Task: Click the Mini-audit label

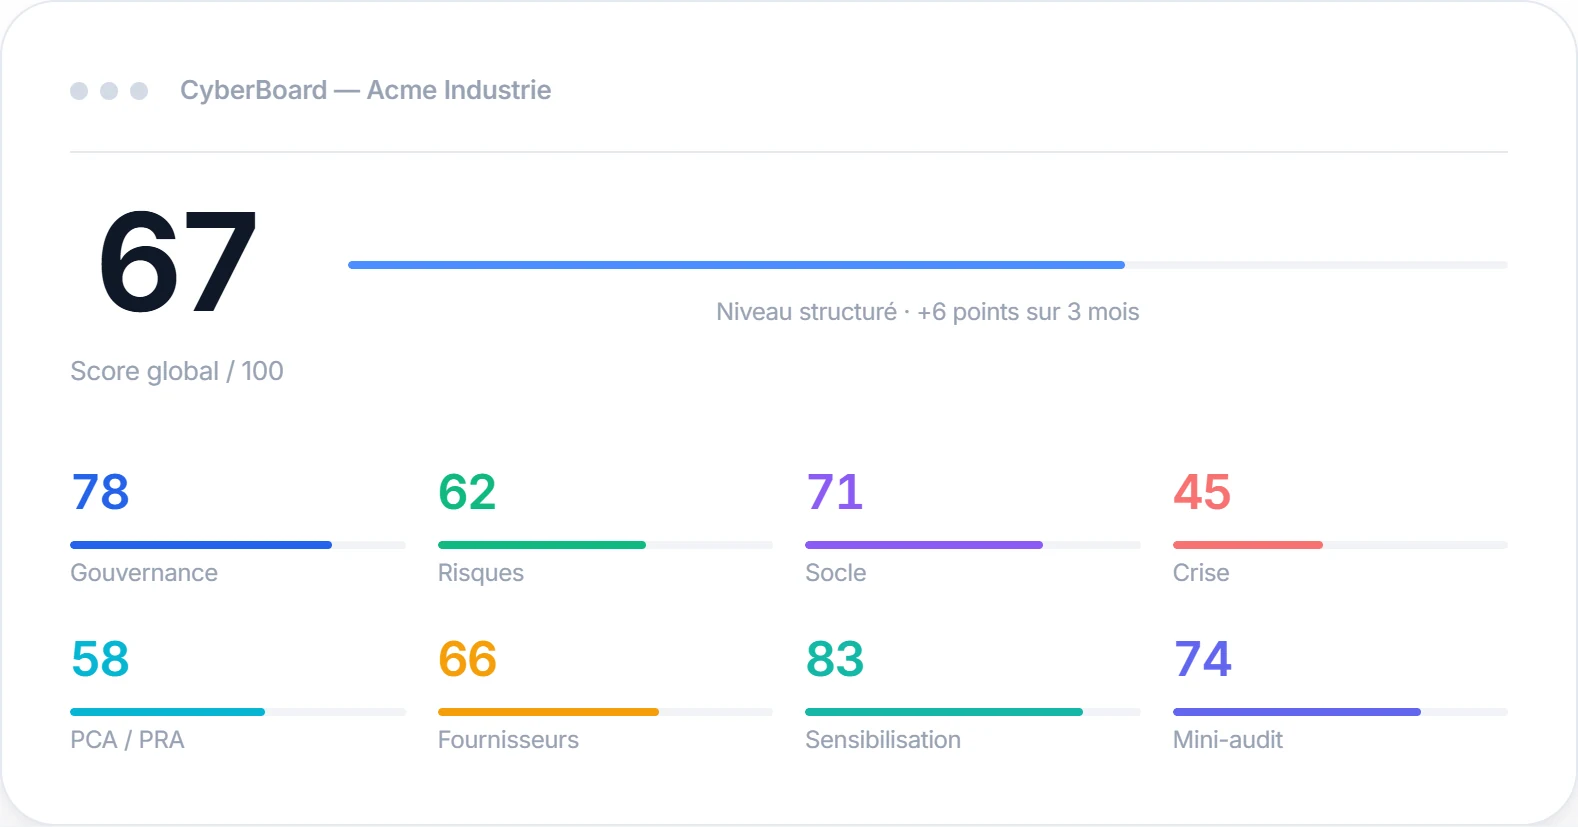Action: pos(1228,740)
